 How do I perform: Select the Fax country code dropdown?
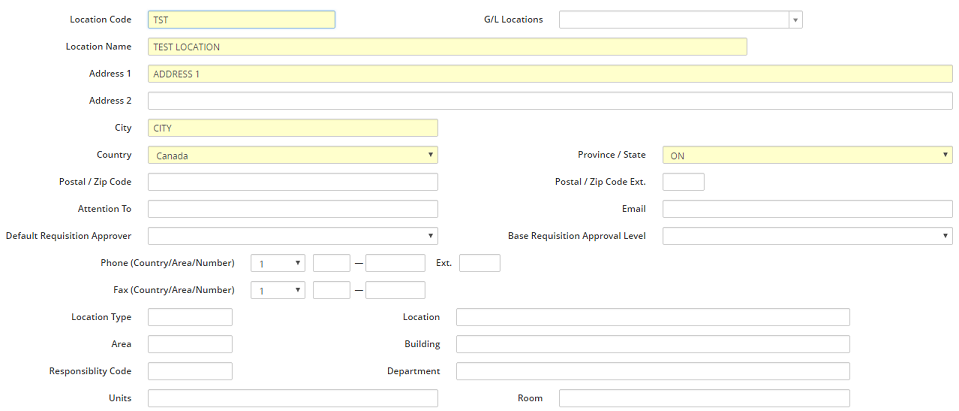click(x=277, y=290)
